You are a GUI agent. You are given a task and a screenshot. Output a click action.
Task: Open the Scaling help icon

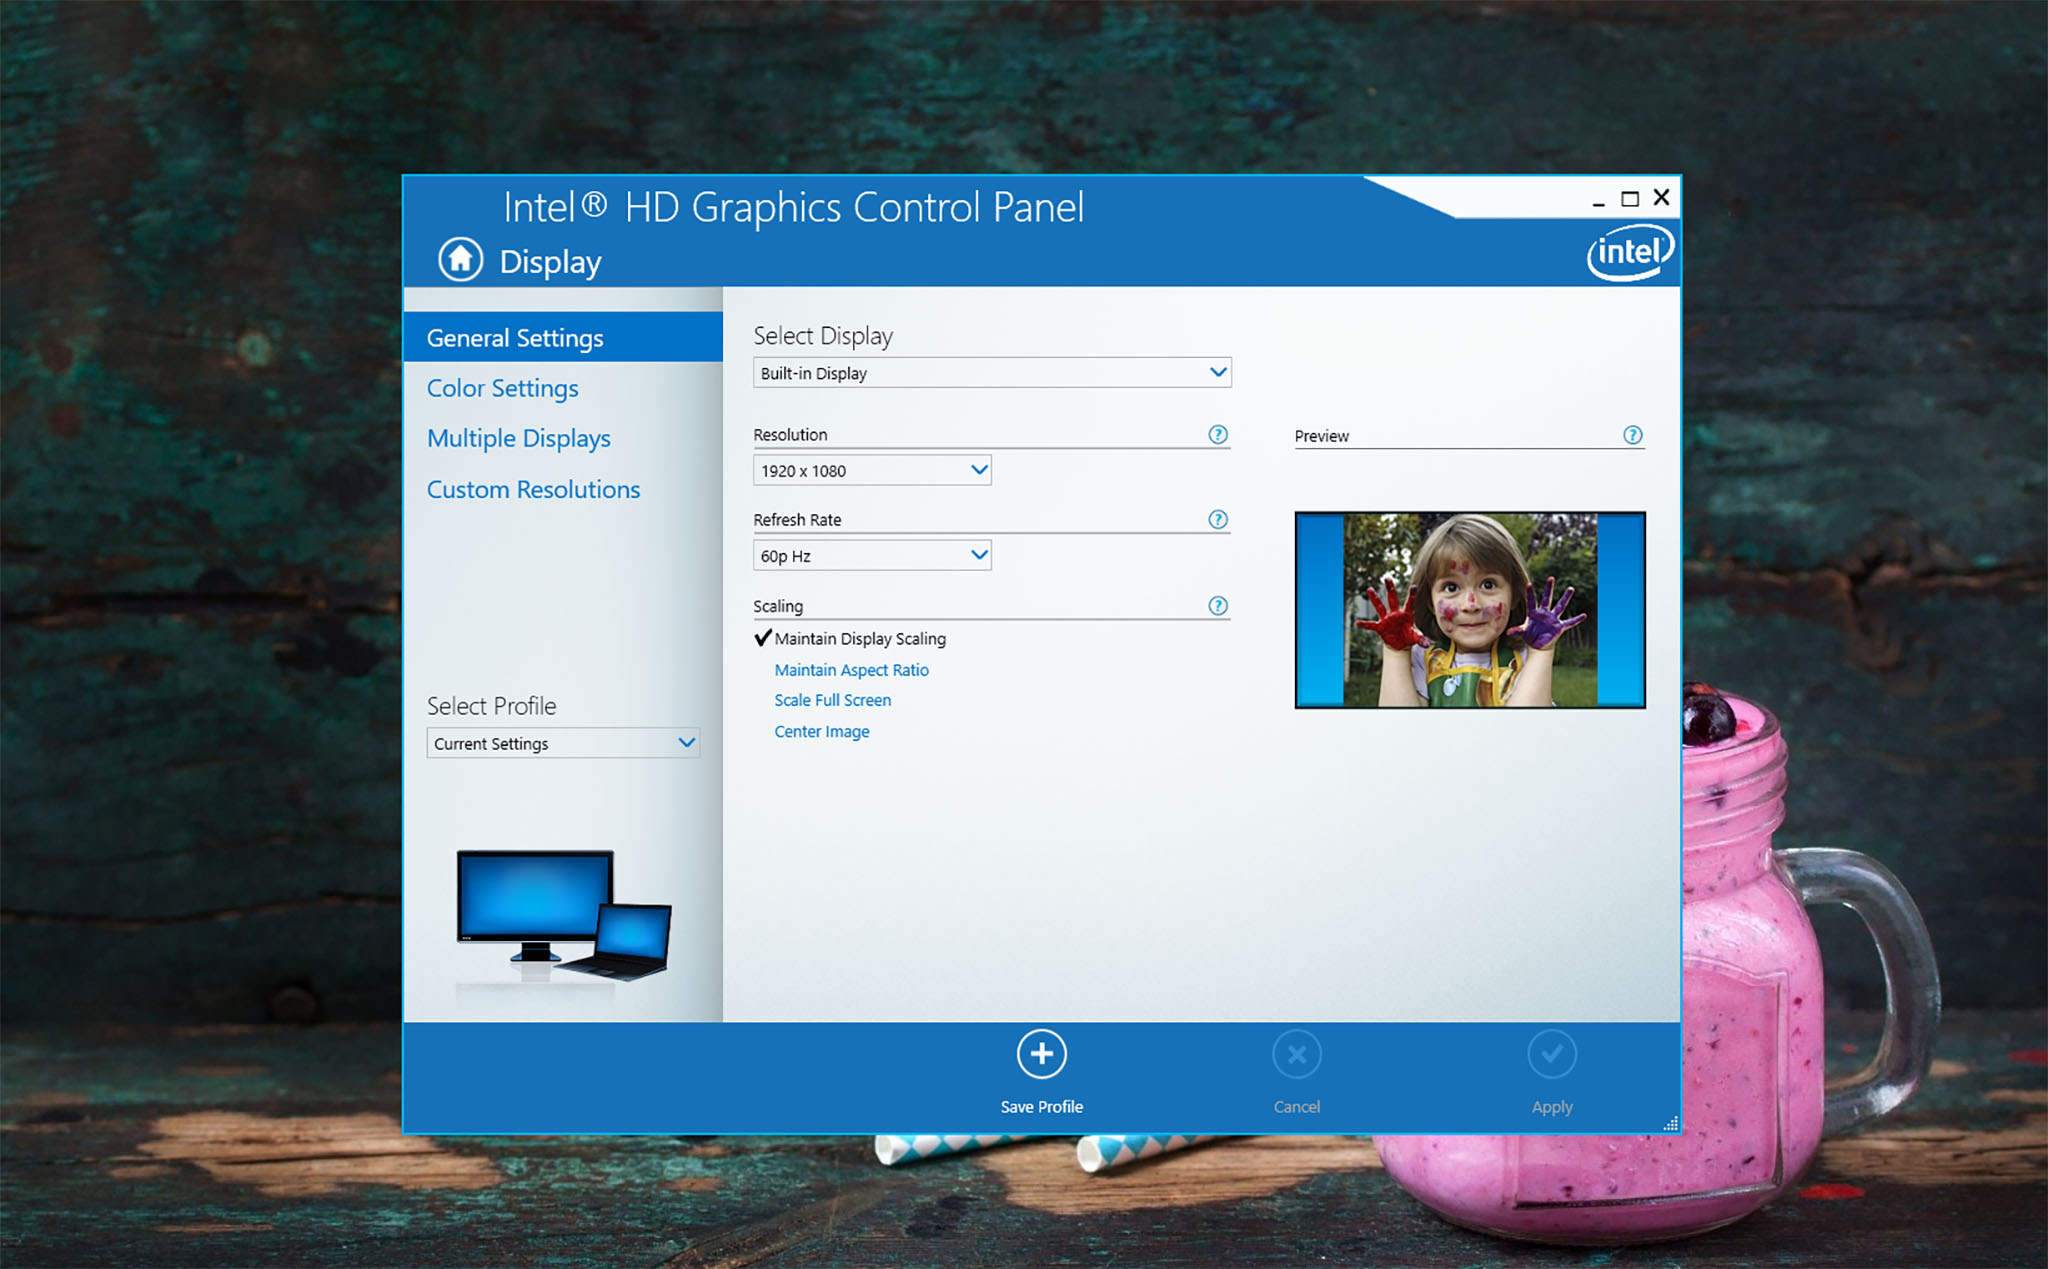(x=1217, y=605)
